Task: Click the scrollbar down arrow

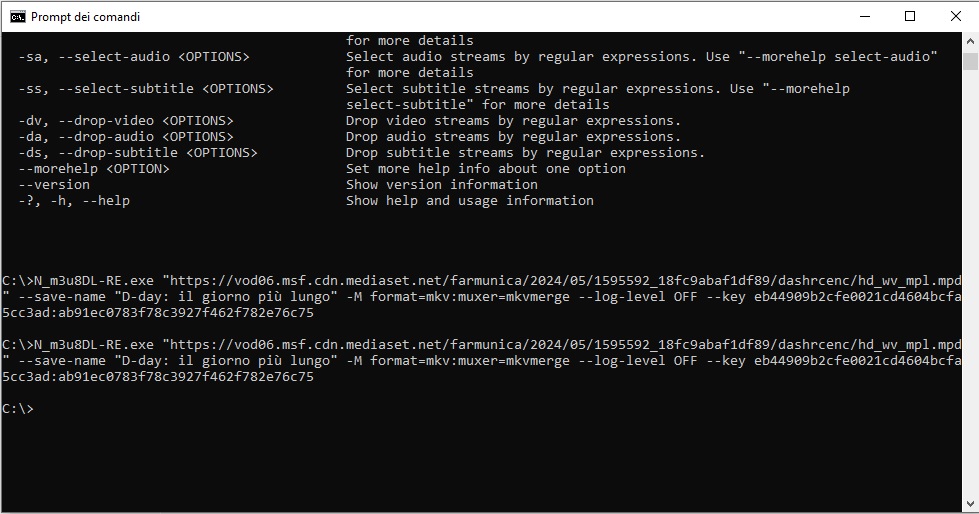Action: point(970,504)
